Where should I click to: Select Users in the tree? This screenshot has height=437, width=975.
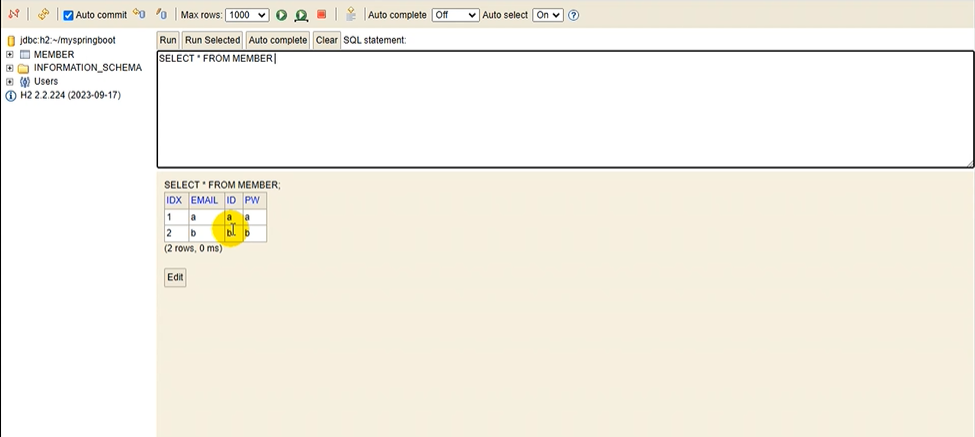[x=46, y=81]
